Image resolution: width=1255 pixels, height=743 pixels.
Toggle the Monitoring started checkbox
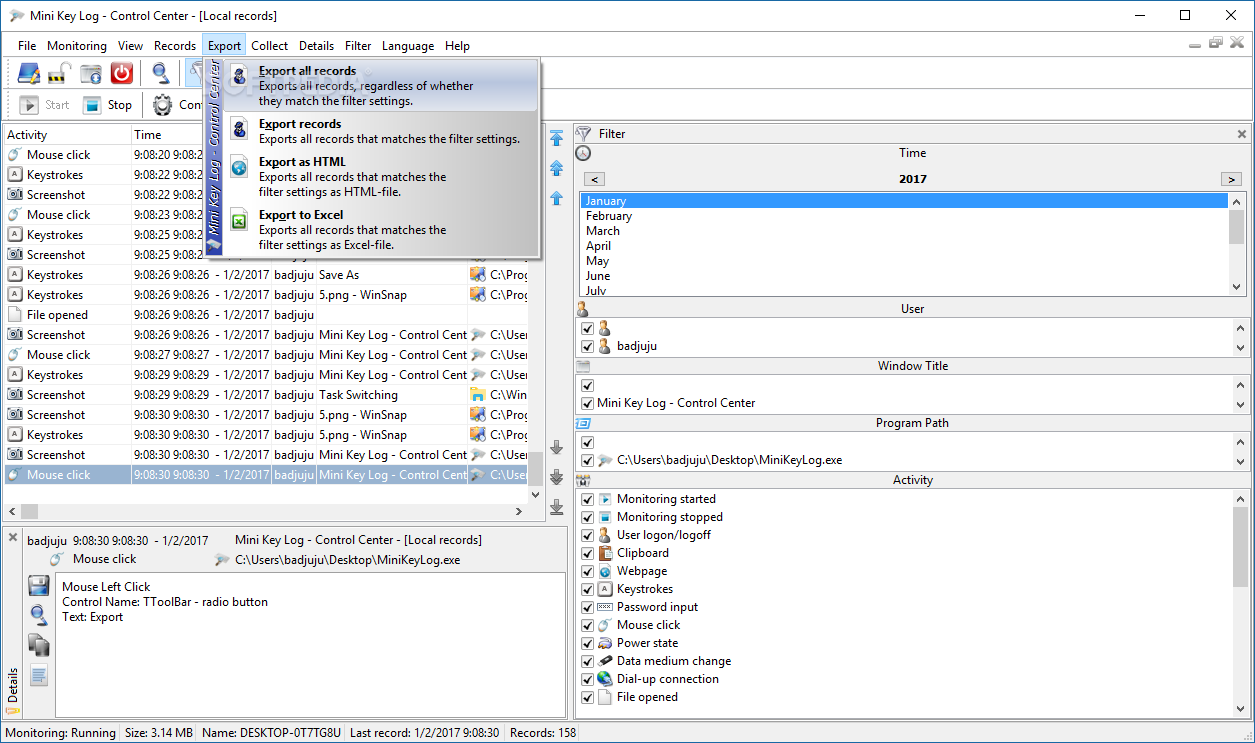pos(588,499)
